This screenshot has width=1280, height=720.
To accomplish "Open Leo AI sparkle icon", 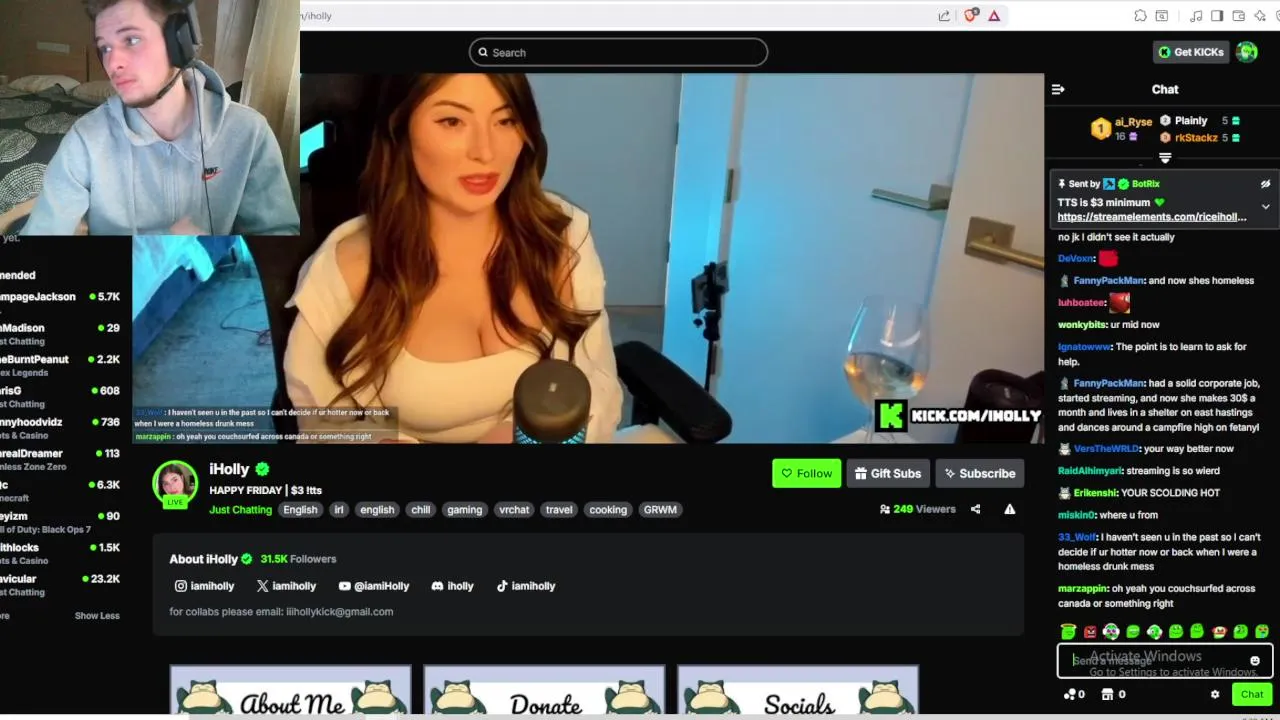I will click(x=1260, y=16).
